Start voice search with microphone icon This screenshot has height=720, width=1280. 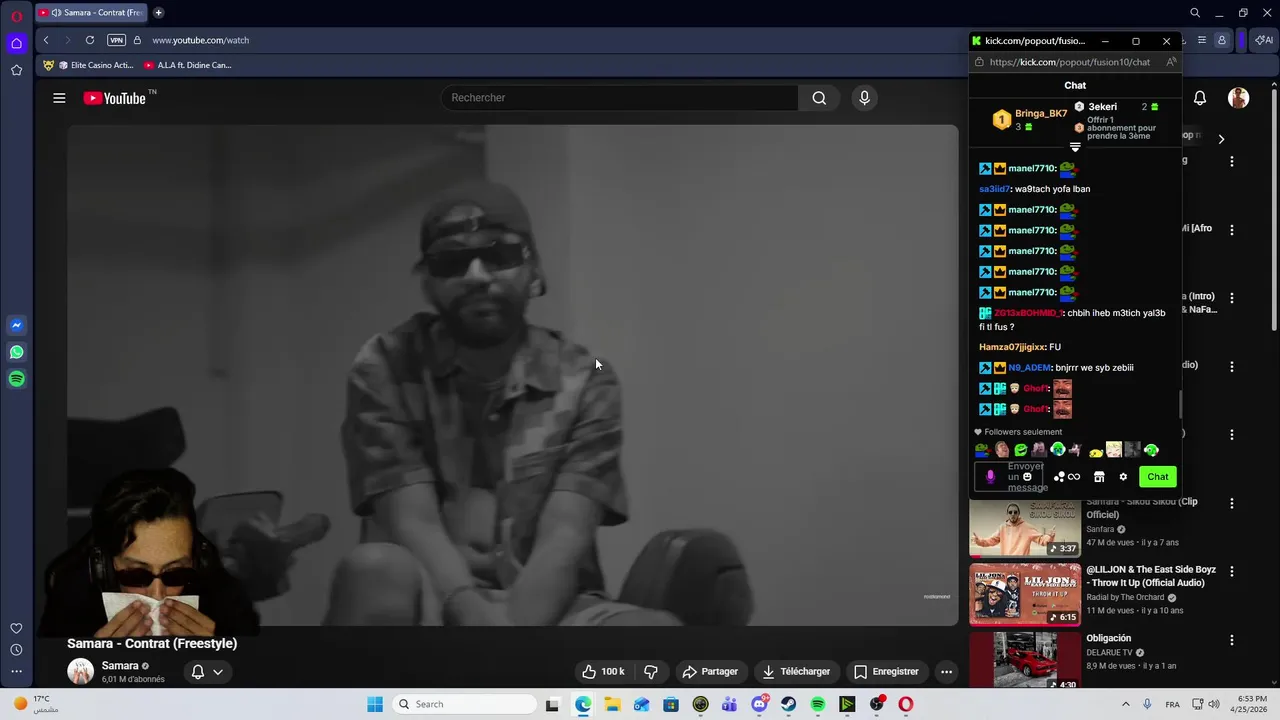(865, 98)
